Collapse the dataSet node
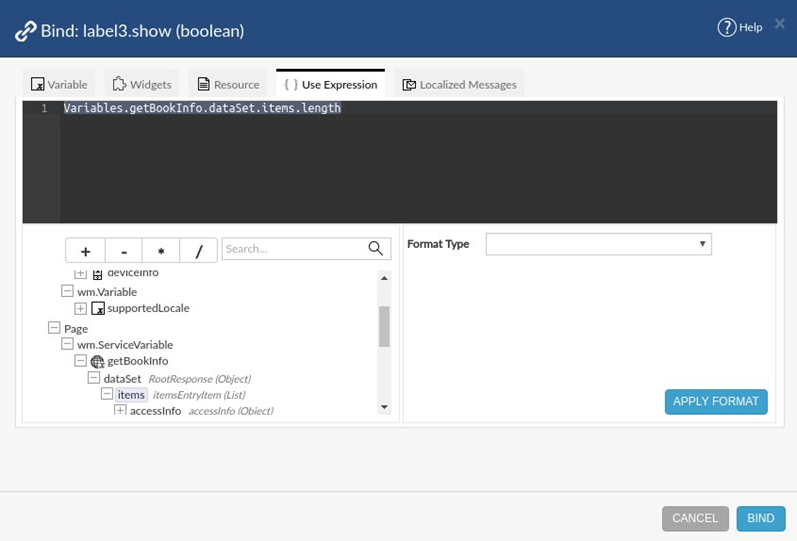The image size is (797, 541). coord(94,379)
